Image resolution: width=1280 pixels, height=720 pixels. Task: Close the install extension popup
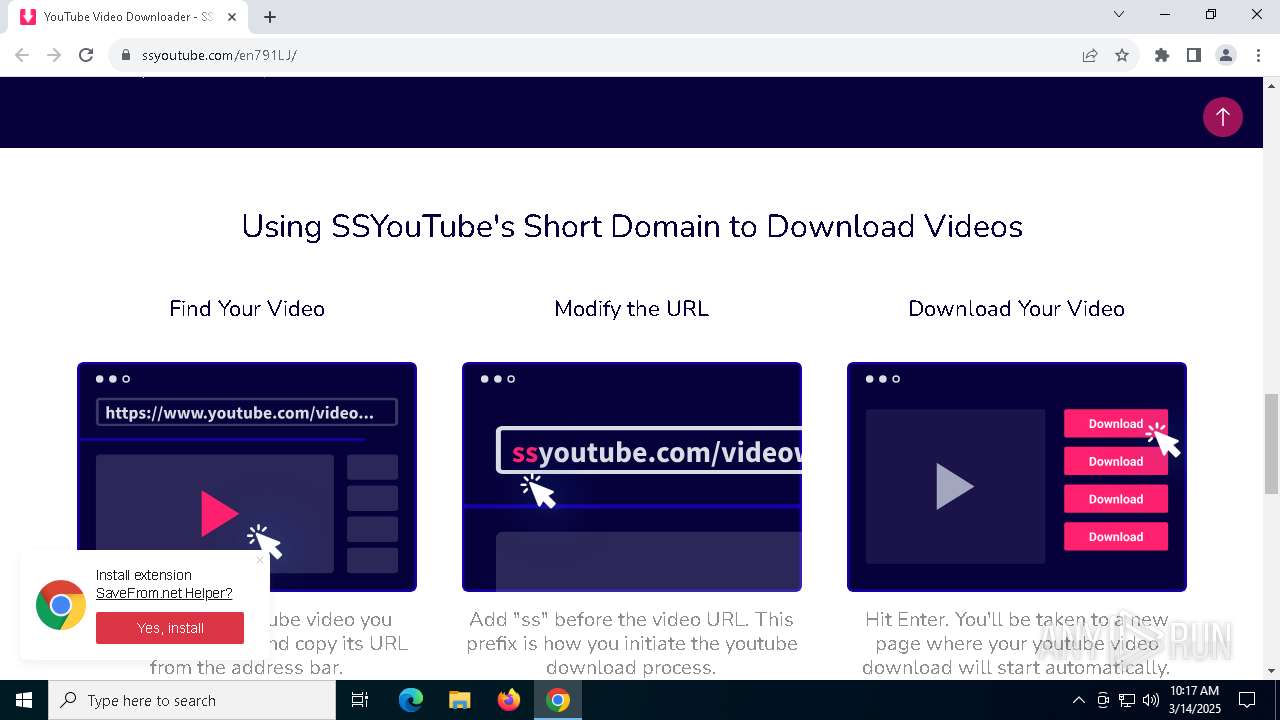click(260, 560)
